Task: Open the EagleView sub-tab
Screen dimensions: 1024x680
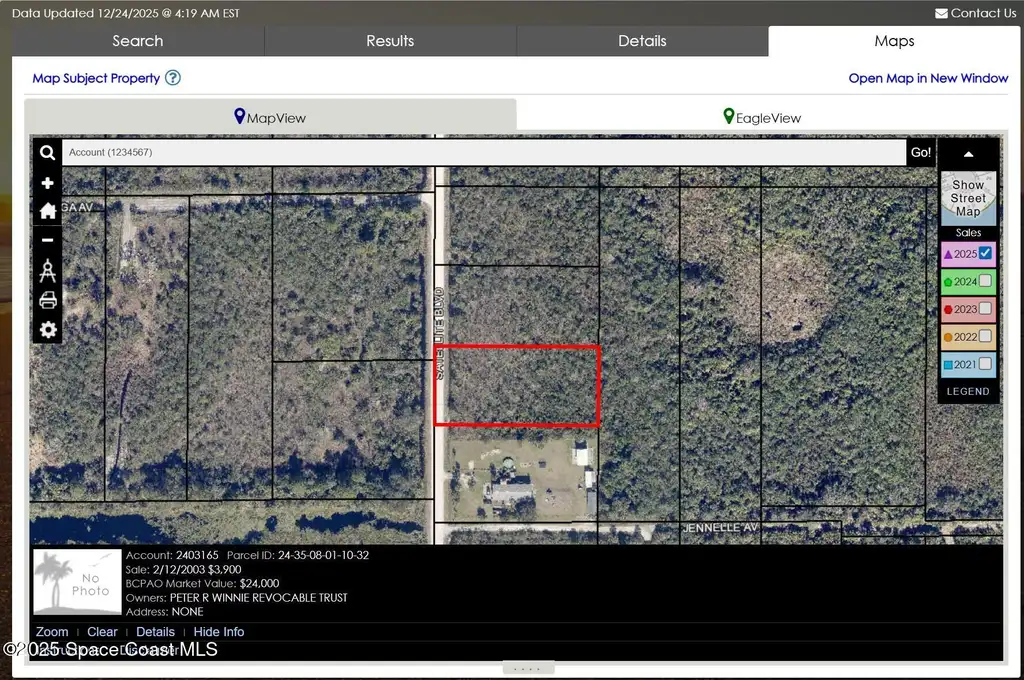Action: (x=762, y=116)
